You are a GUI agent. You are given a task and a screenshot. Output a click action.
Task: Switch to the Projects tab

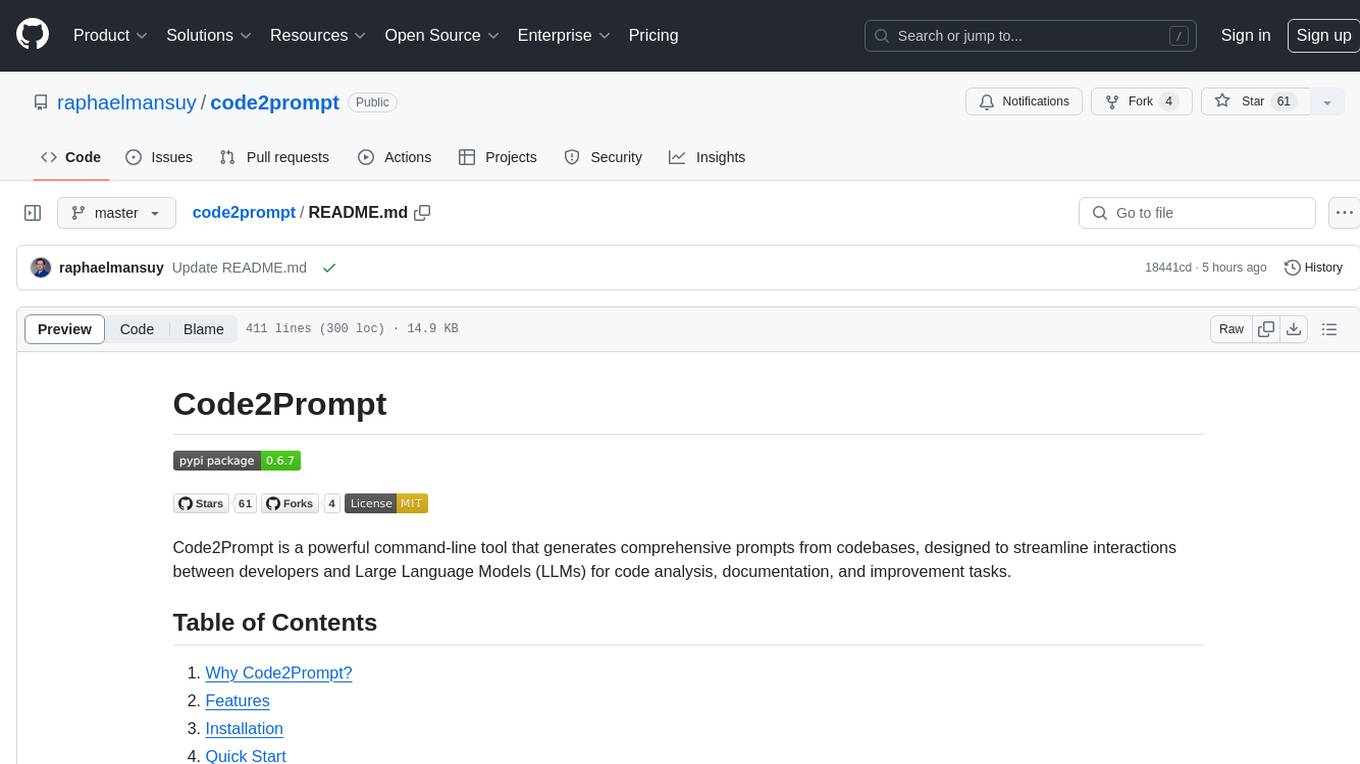coord(497,157)
